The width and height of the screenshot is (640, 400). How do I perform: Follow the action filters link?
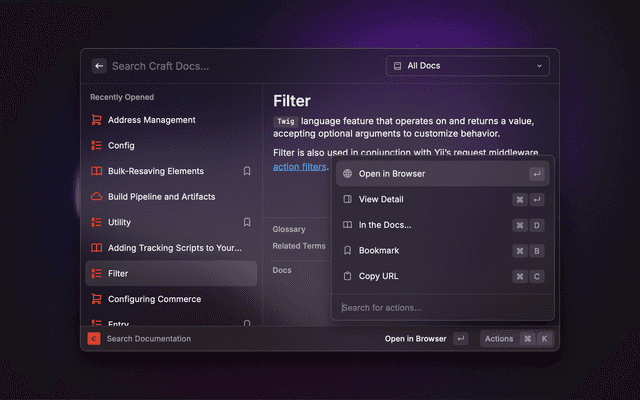[x=299, y=167]
